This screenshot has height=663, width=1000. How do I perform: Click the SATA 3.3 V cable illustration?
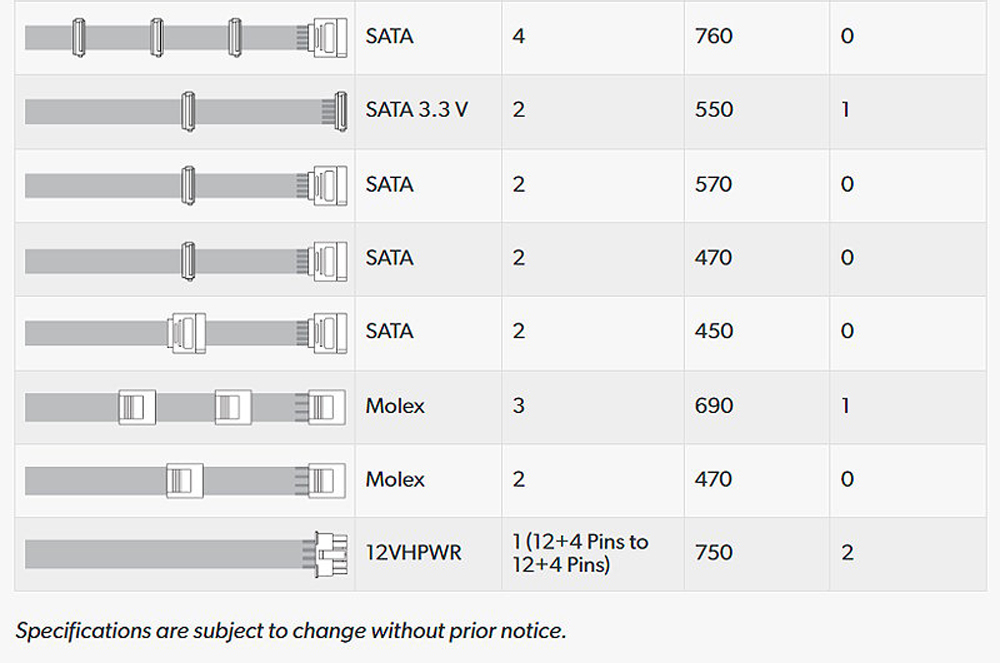[185, 110]
